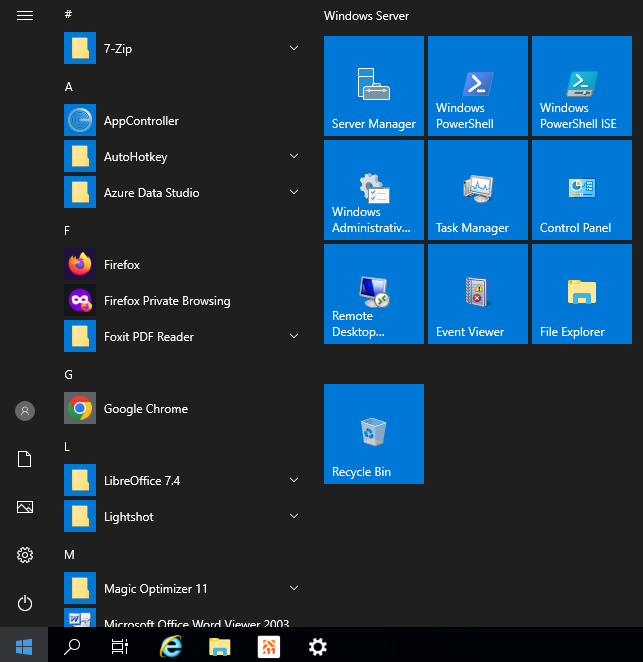Click the Windows Start button in the taskbar
The height and width of the screenshot is (662, 643).
[24, 646]
